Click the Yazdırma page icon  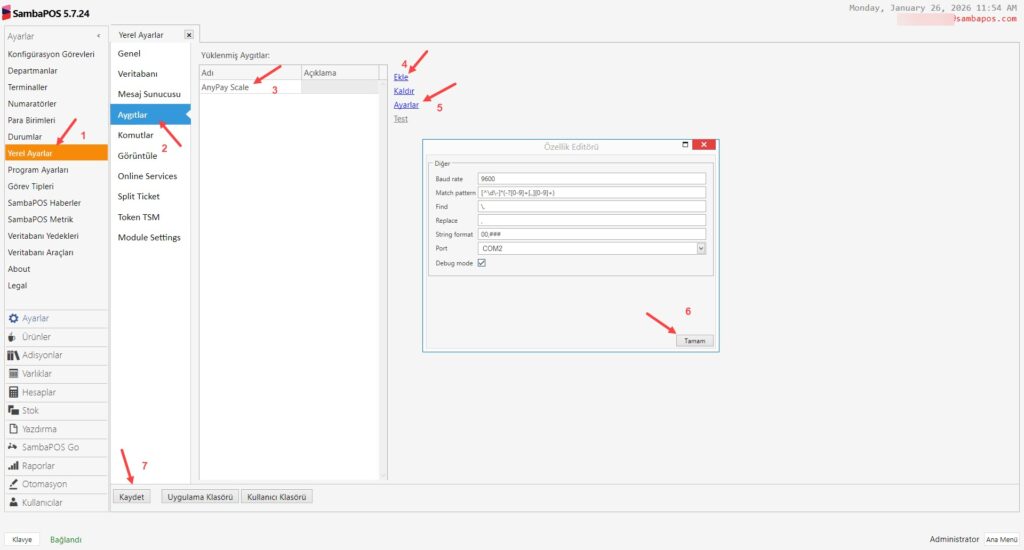click(13, 429)
